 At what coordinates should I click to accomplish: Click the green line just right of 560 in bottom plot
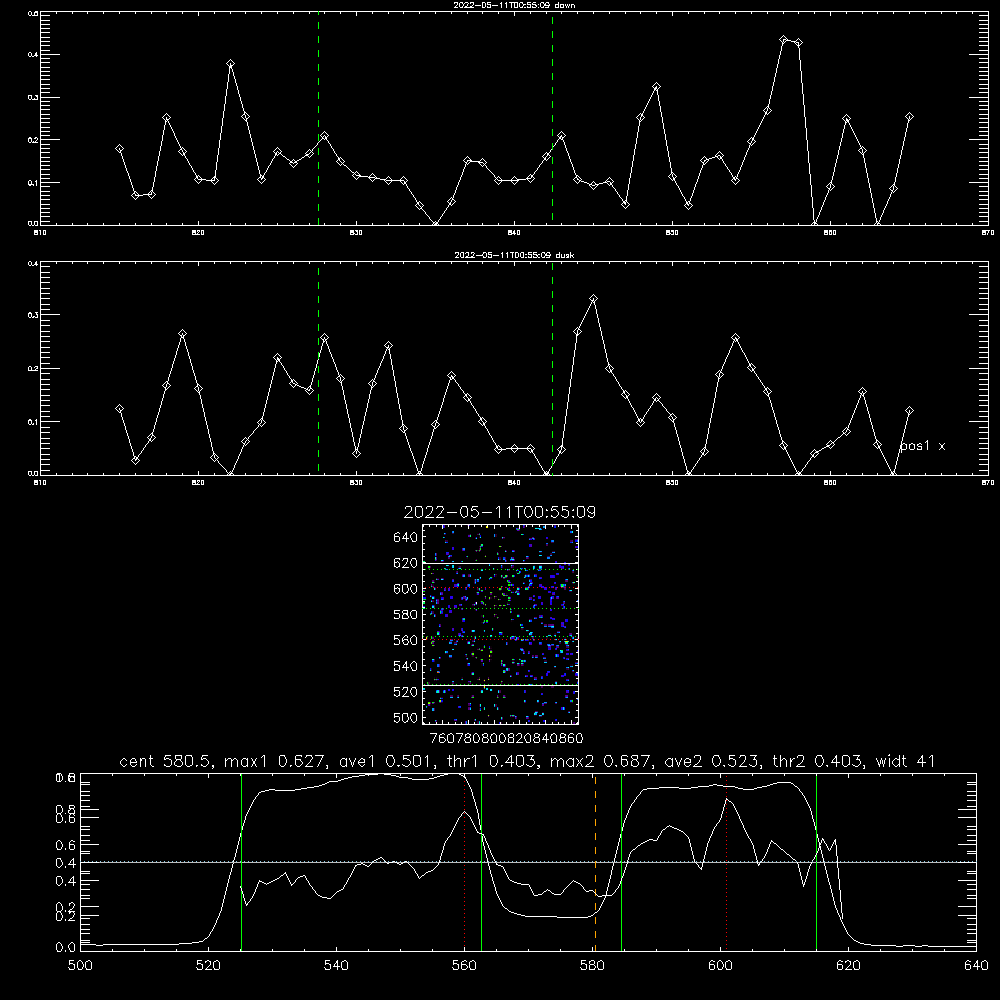[x=482, y=862]
